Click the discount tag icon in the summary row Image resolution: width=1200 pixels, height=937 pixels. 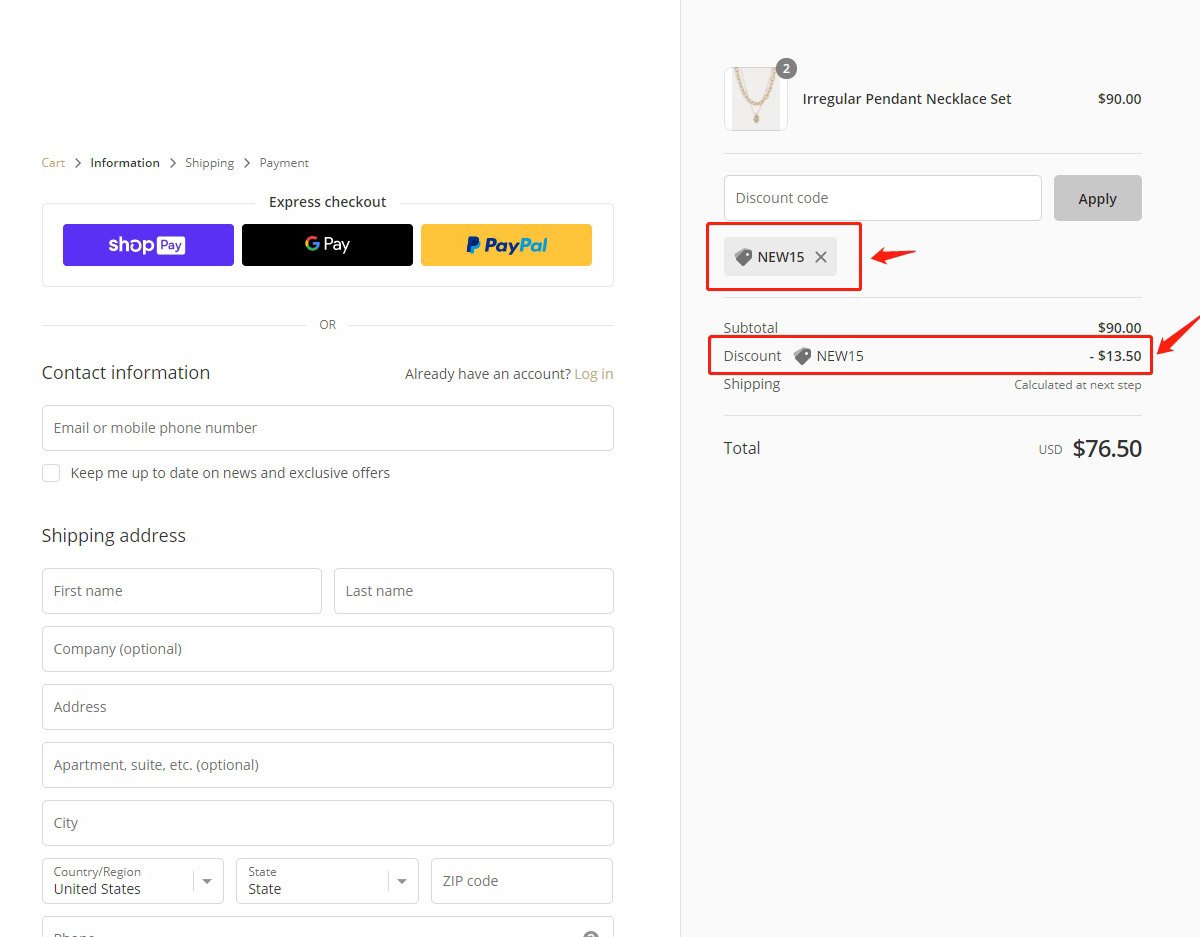tap(802, 356)
